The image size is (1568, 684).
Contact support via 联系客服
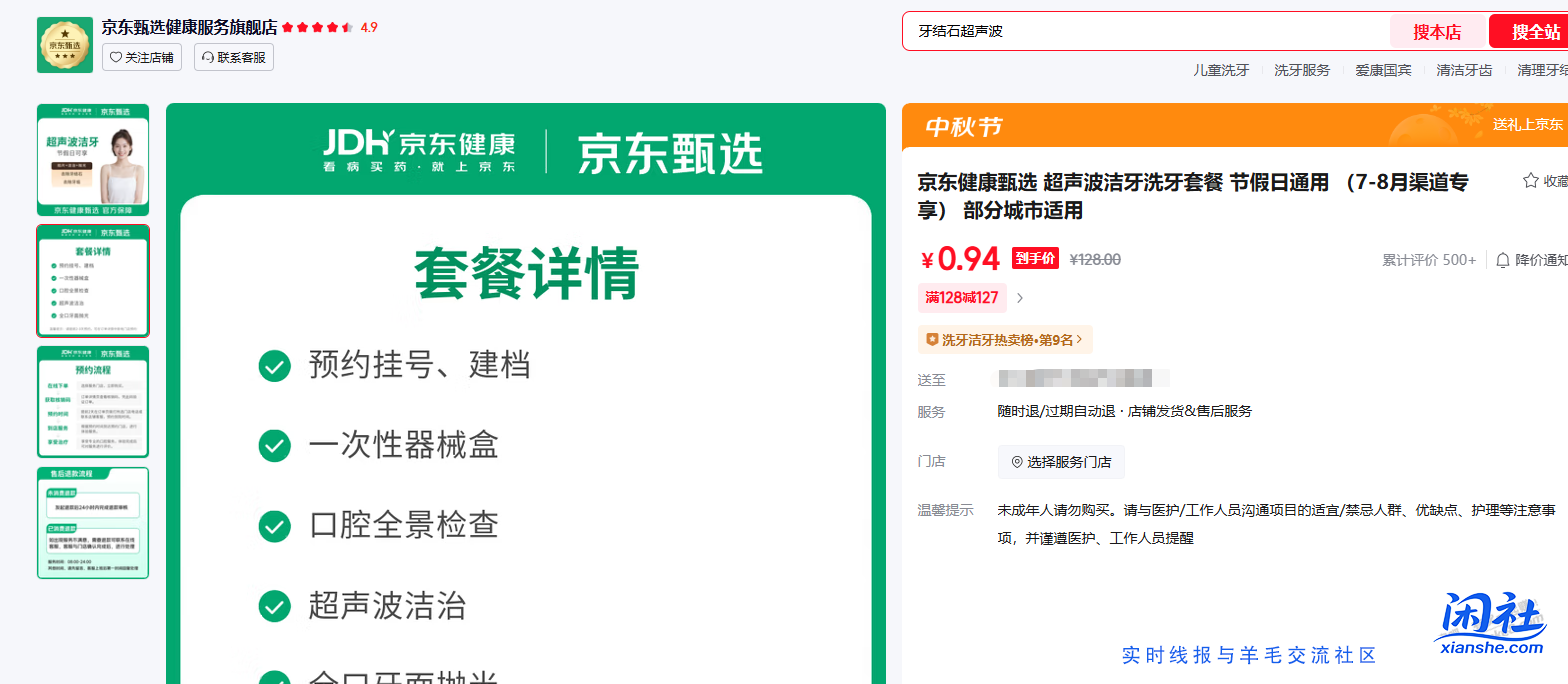(x=234, y=58)
